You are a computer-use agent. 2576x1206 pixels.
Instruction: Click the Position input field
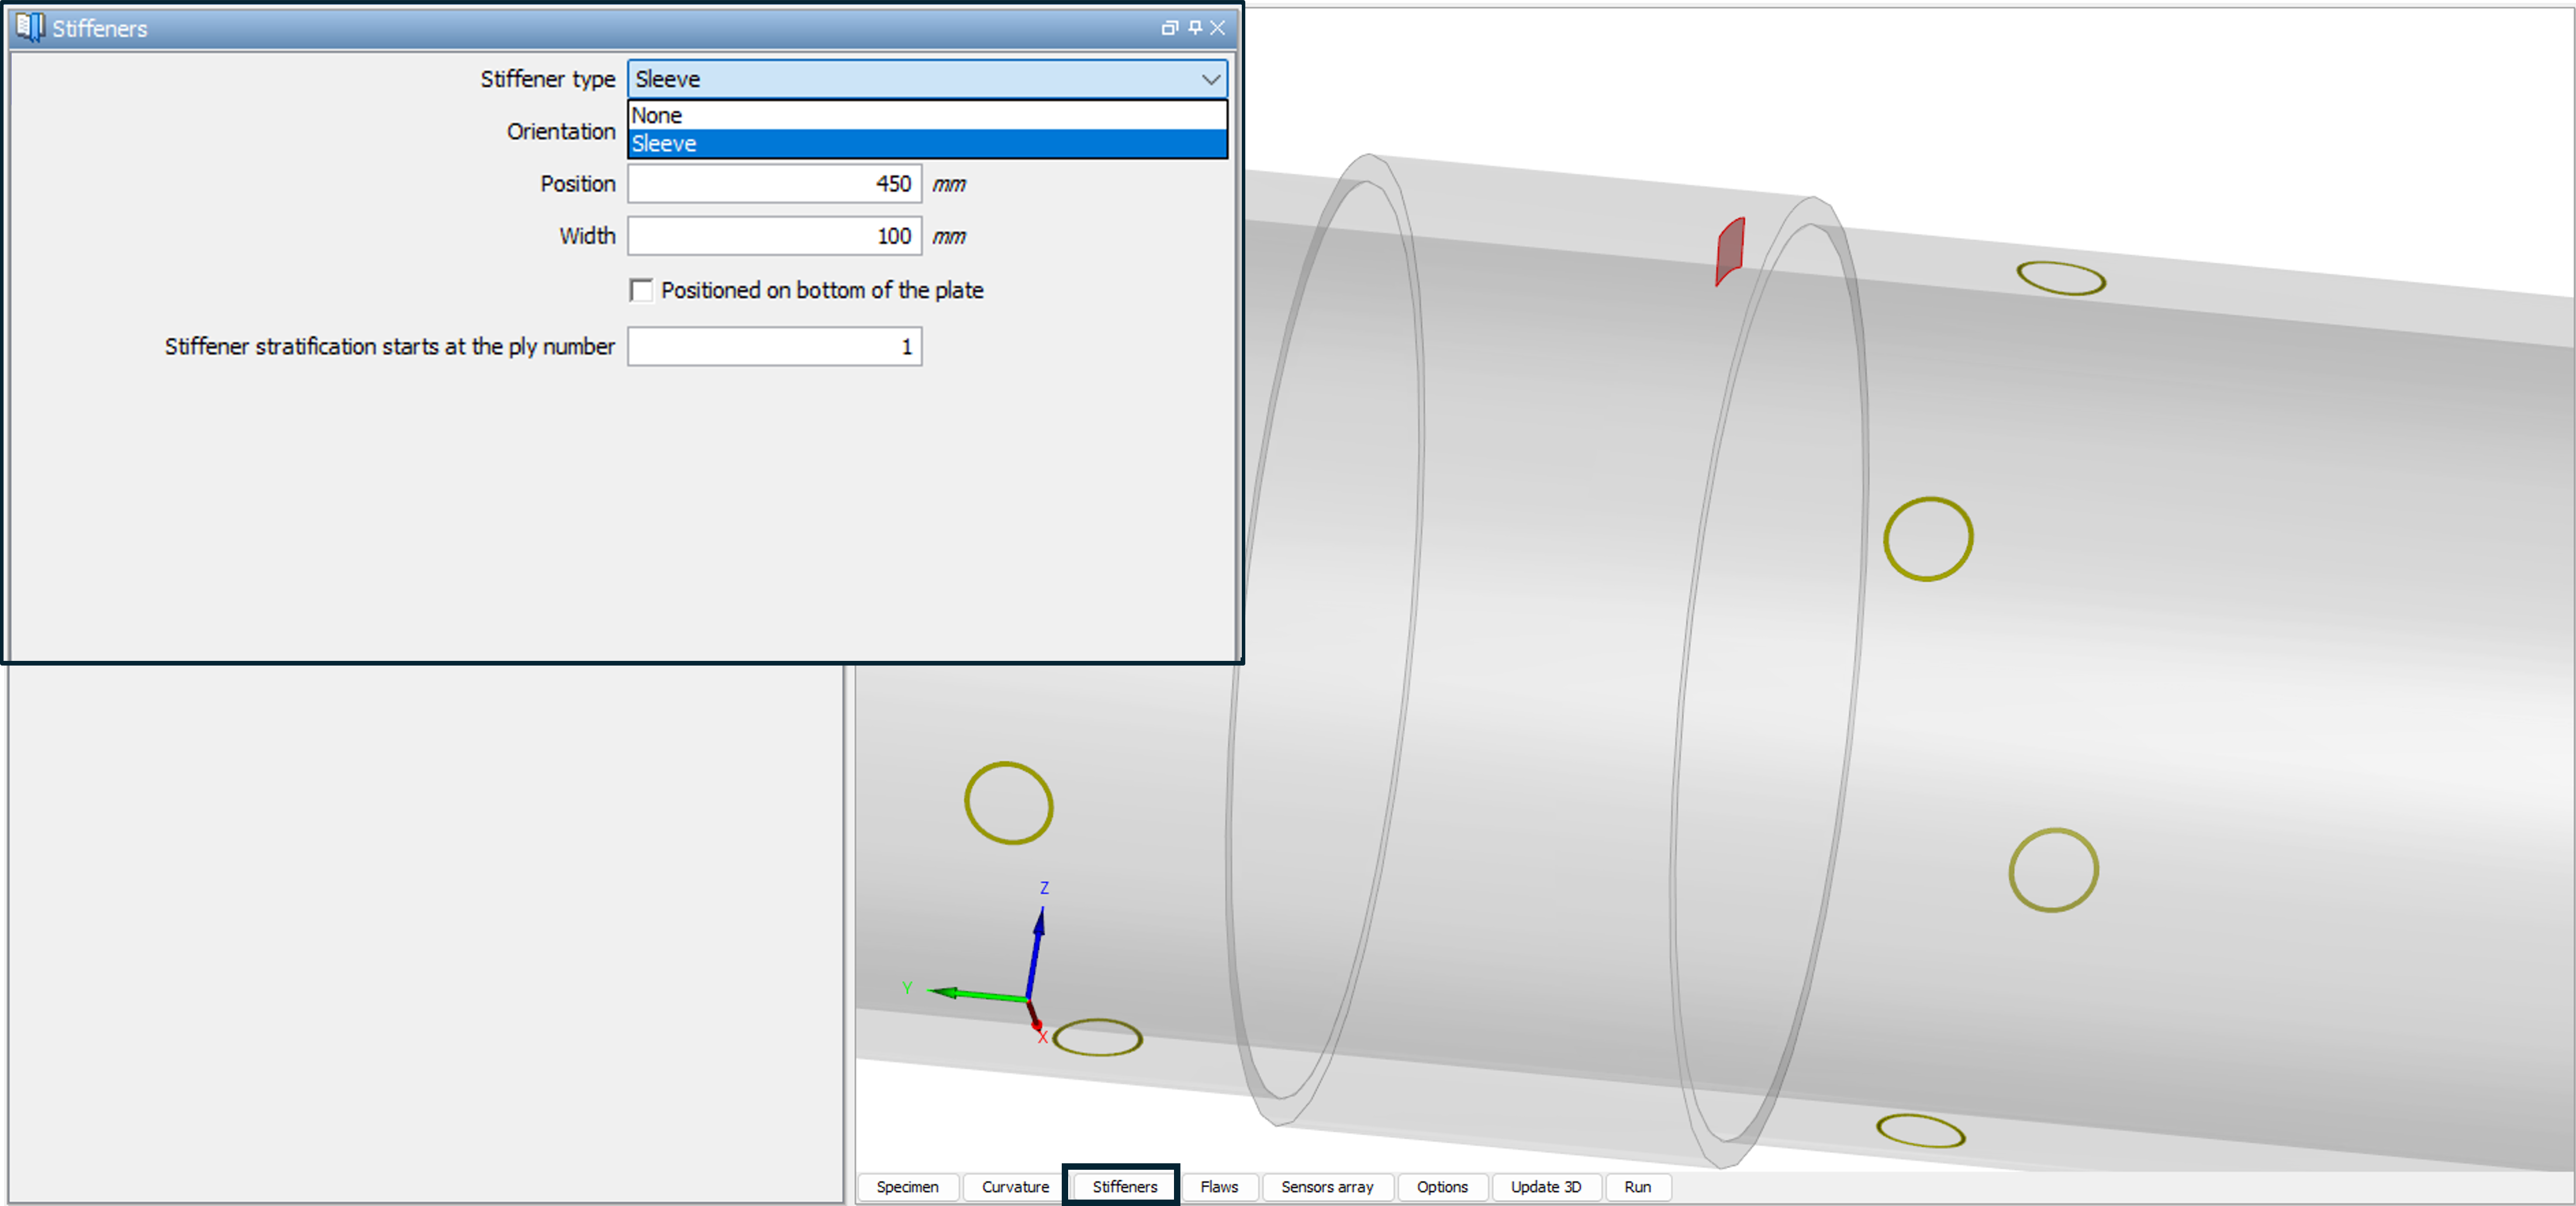click(774, 184)
